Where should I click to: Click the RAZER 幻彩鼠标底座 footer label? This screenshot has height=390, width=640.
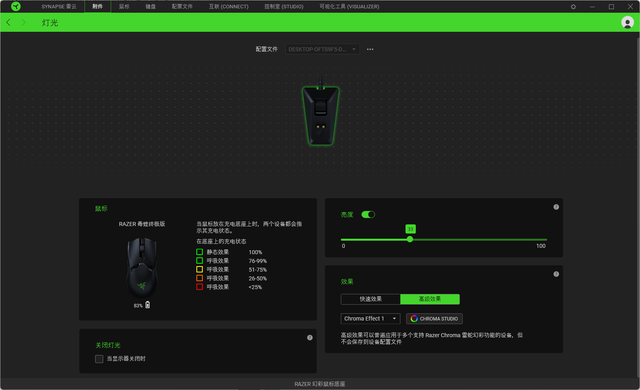320,384
